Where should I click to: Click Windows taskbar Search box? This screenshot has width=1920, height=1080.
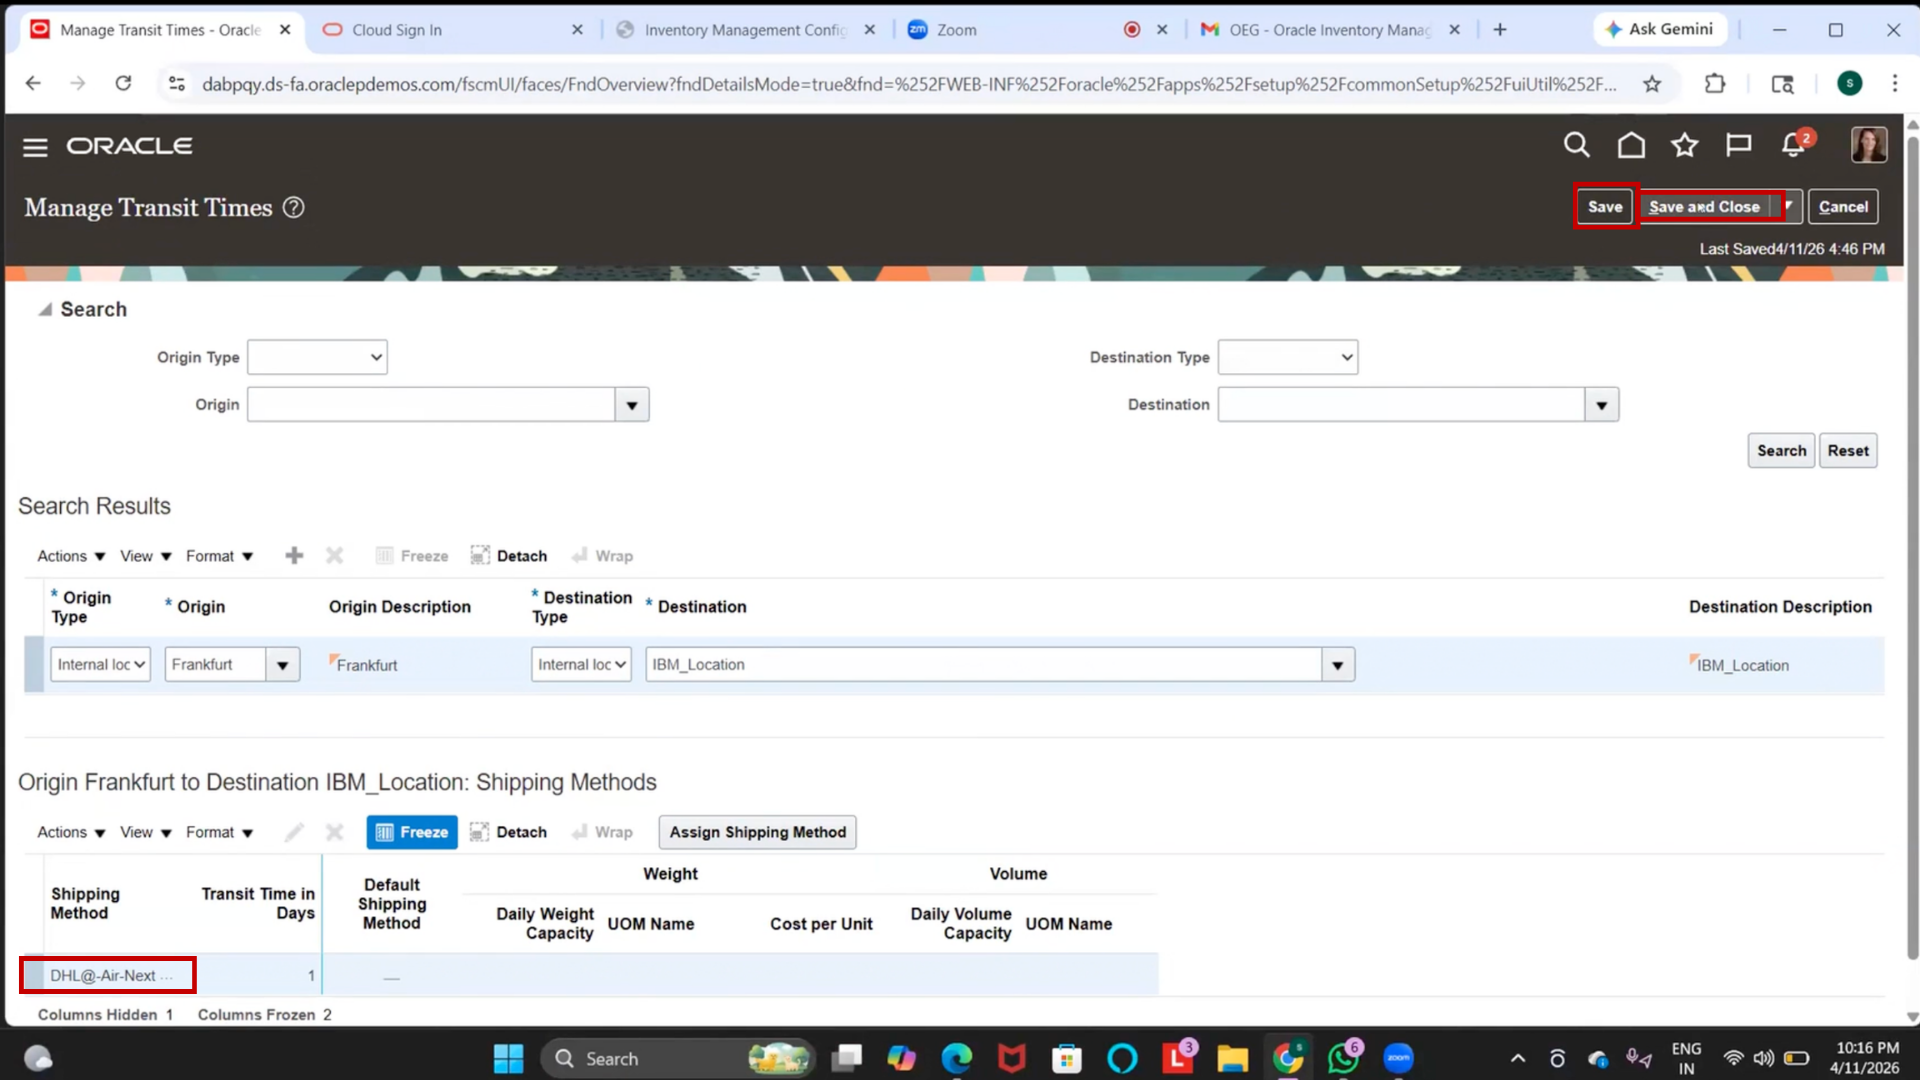pos(678,1058)
